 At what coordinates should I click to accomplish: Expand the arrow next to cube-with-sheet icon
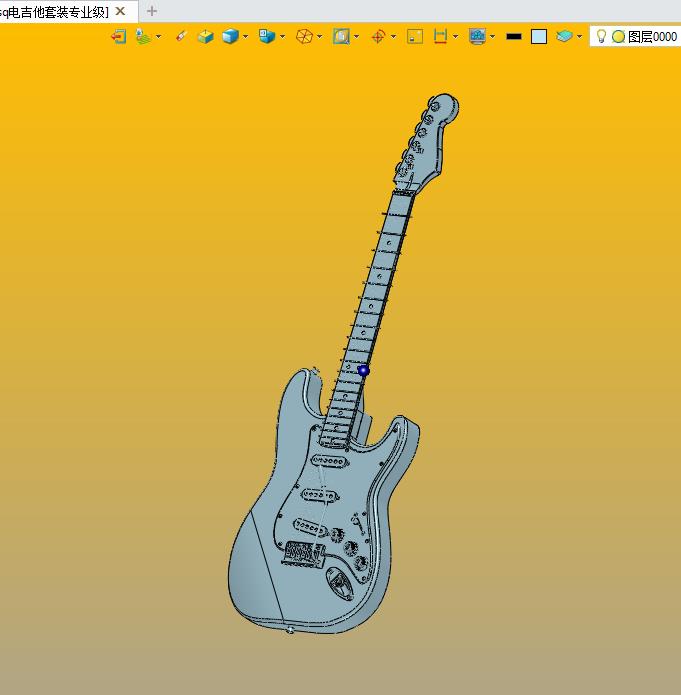coord(282,37)
